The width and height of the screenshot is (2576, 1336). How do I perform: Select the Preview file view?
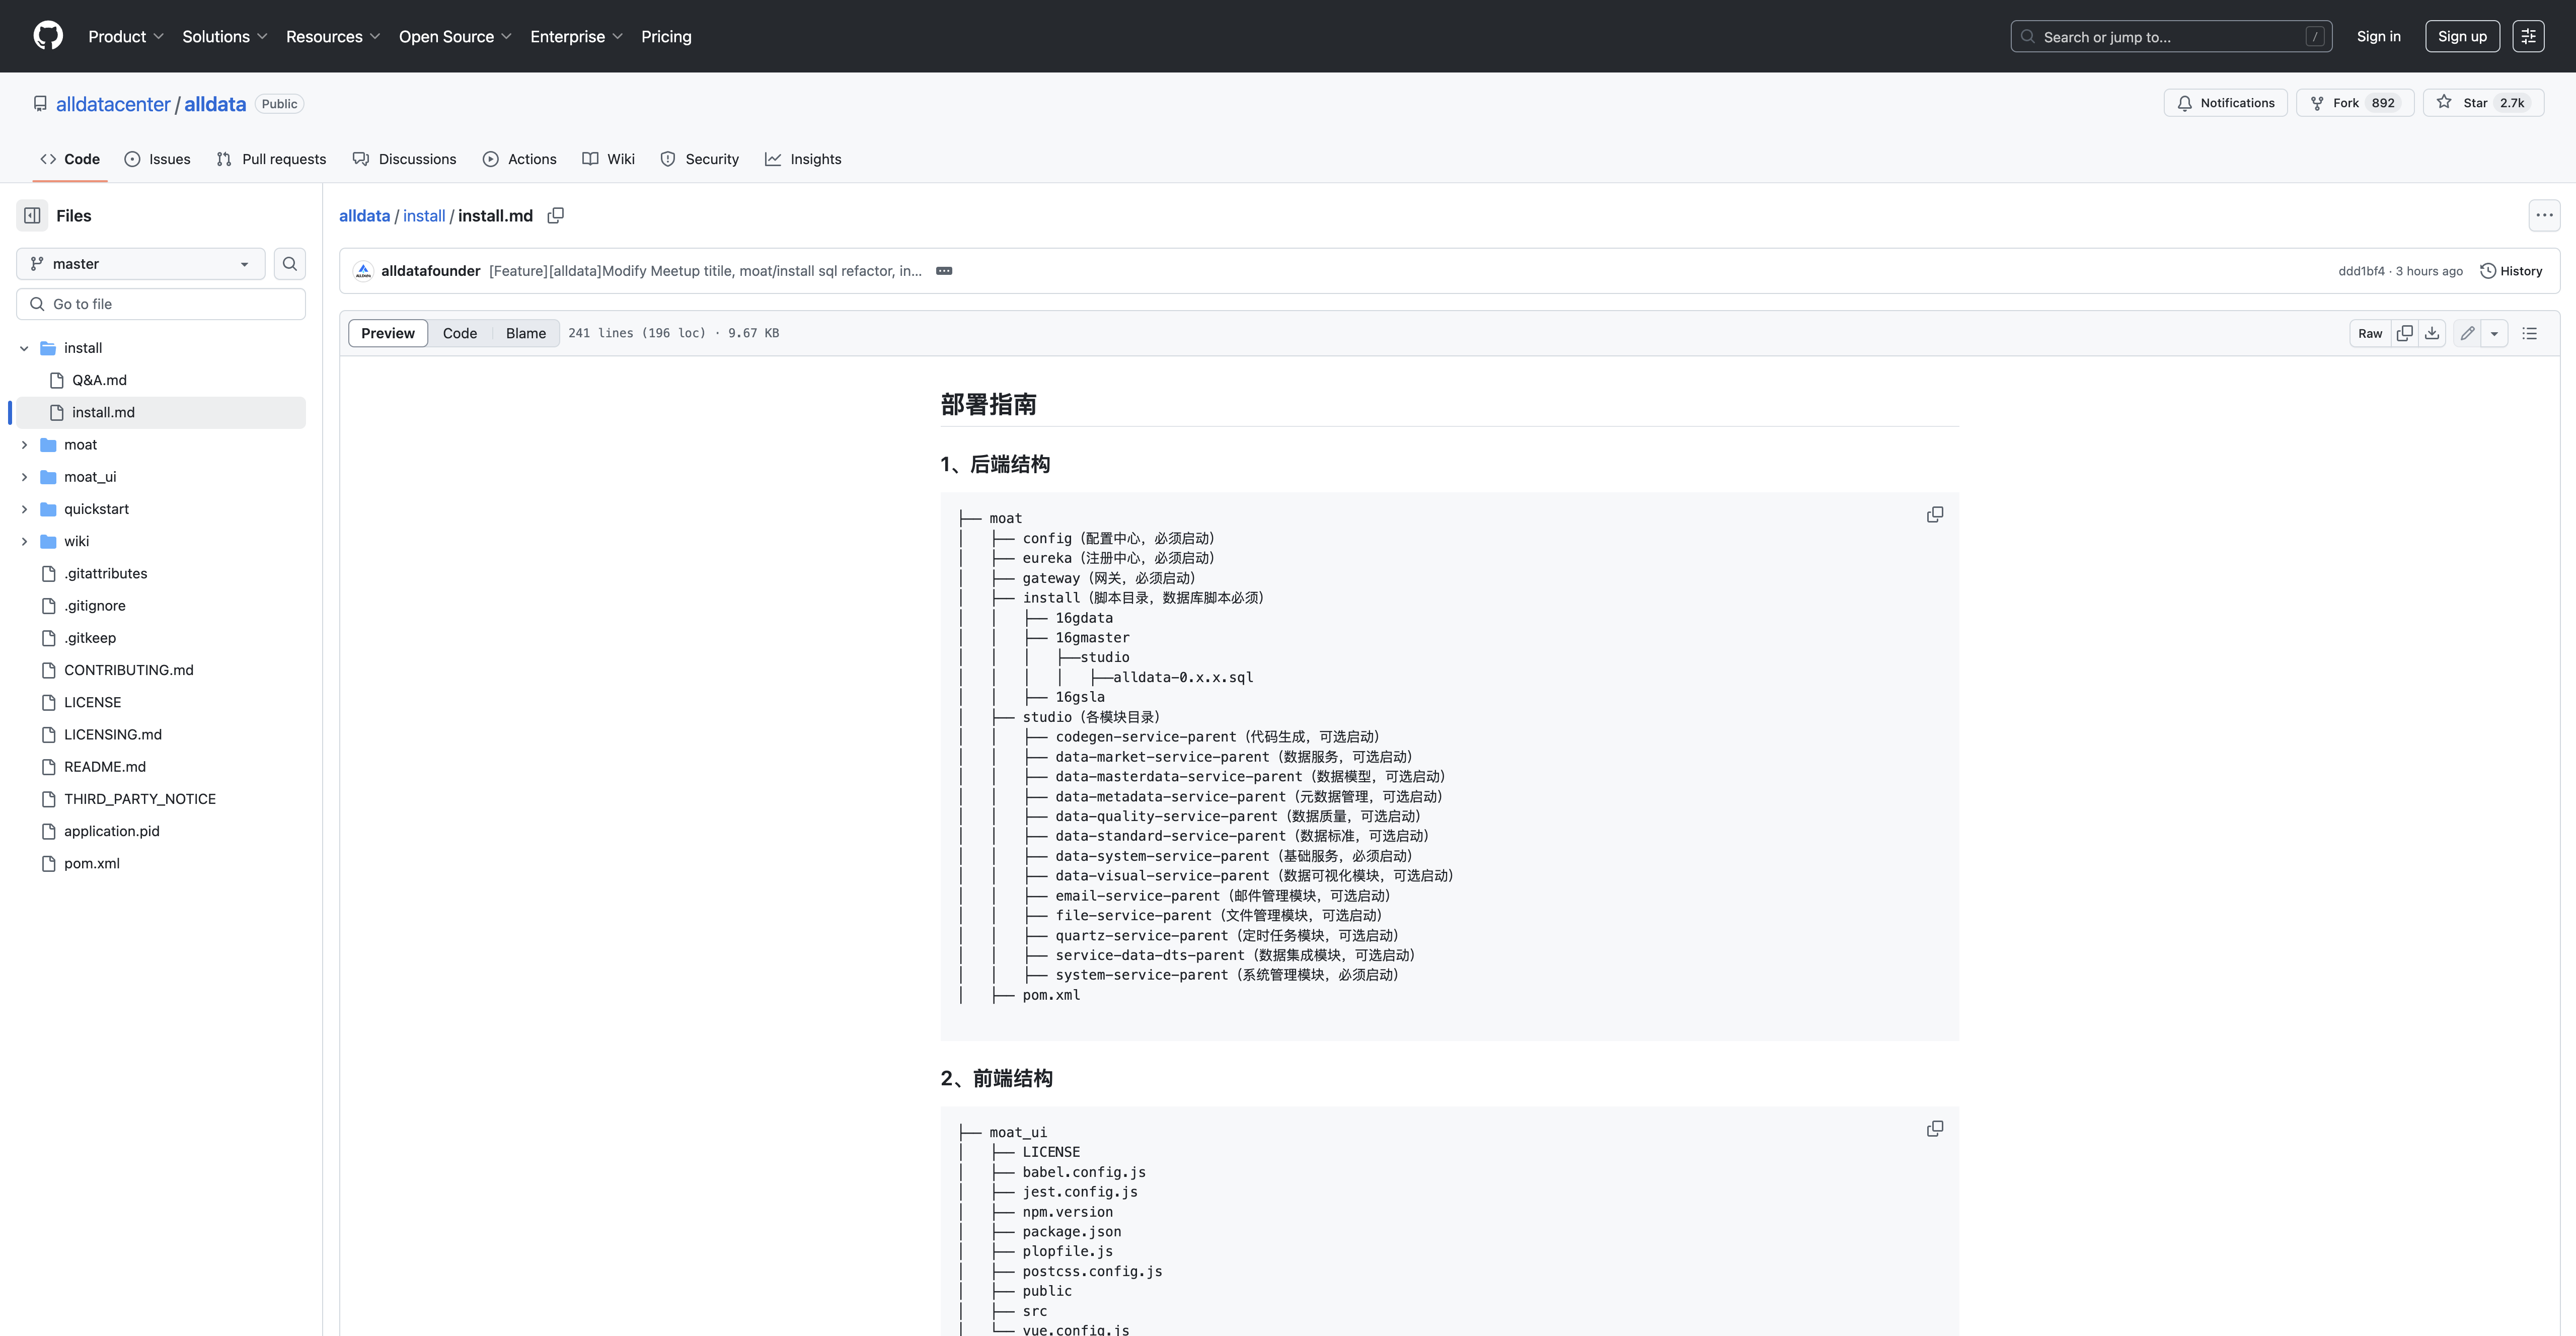(x=388, y=333)
